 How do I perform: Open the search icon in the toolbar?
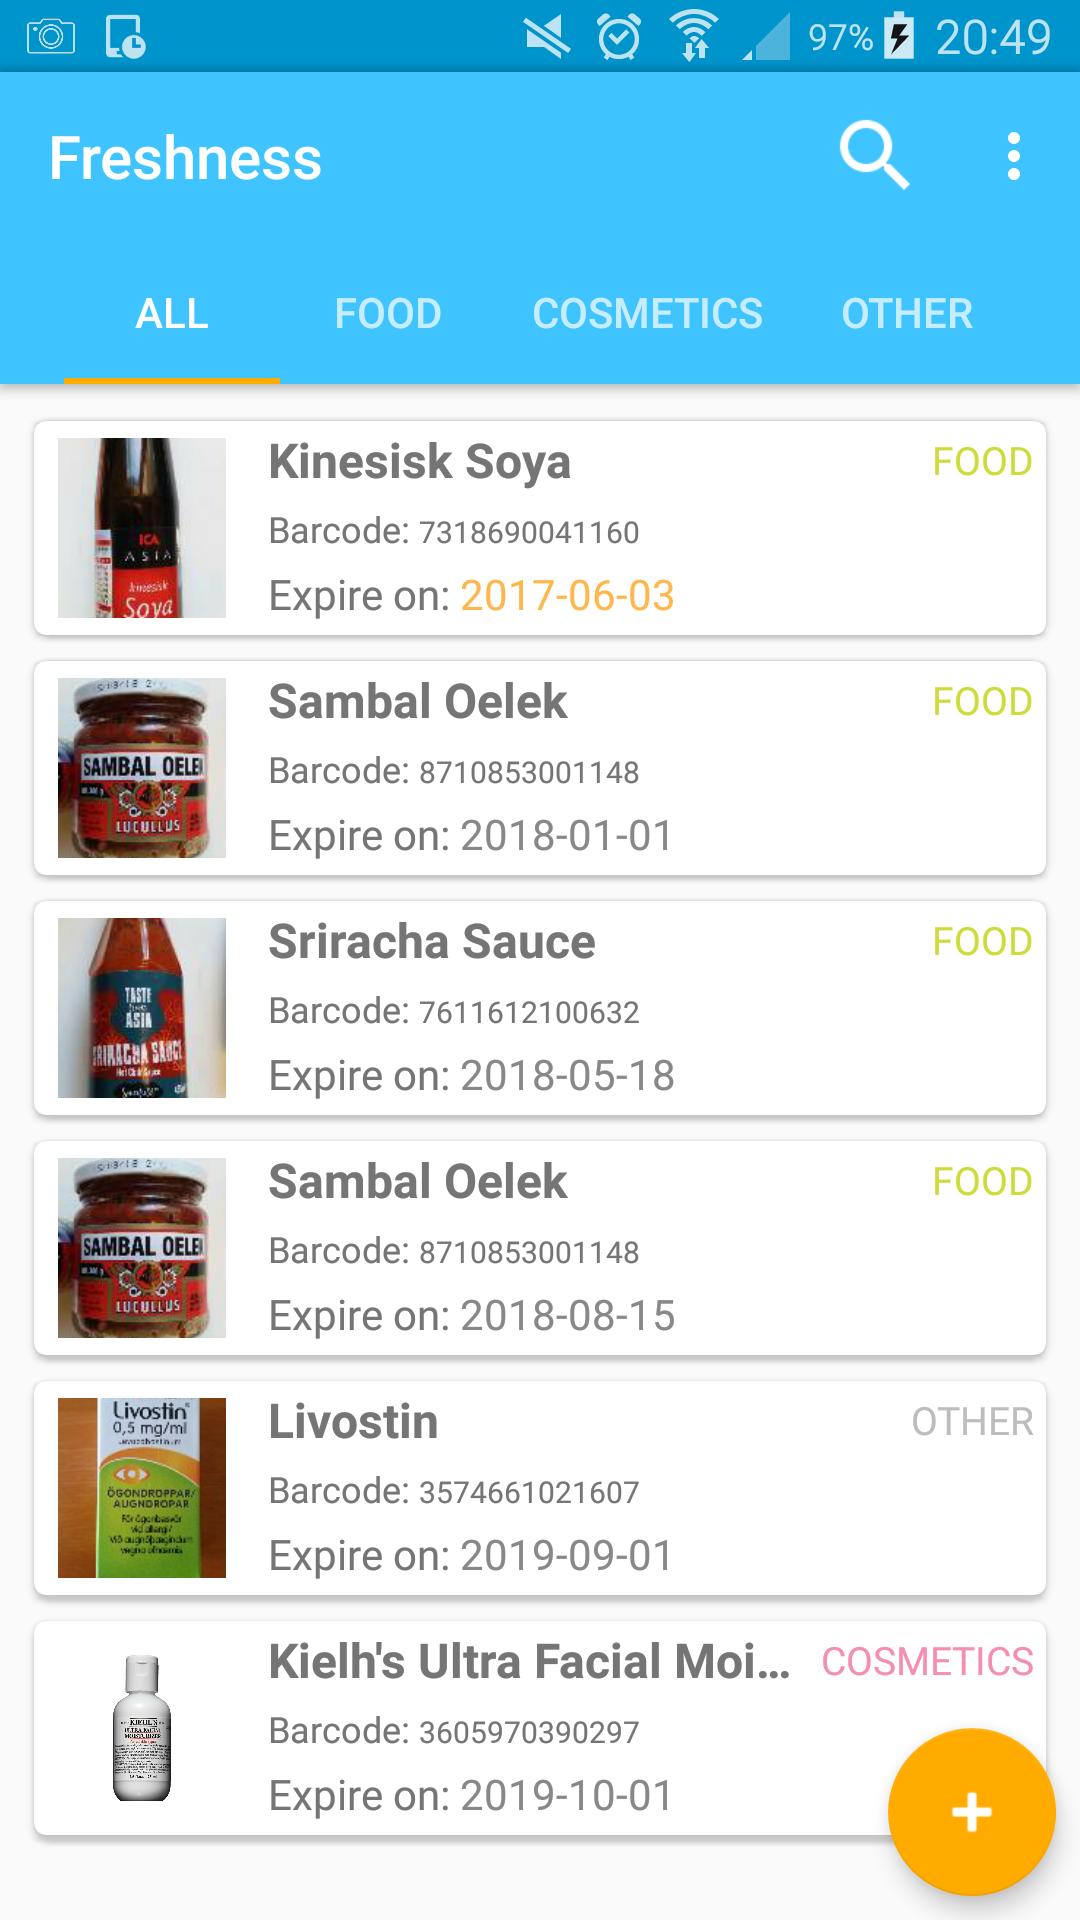pos(873,156)
